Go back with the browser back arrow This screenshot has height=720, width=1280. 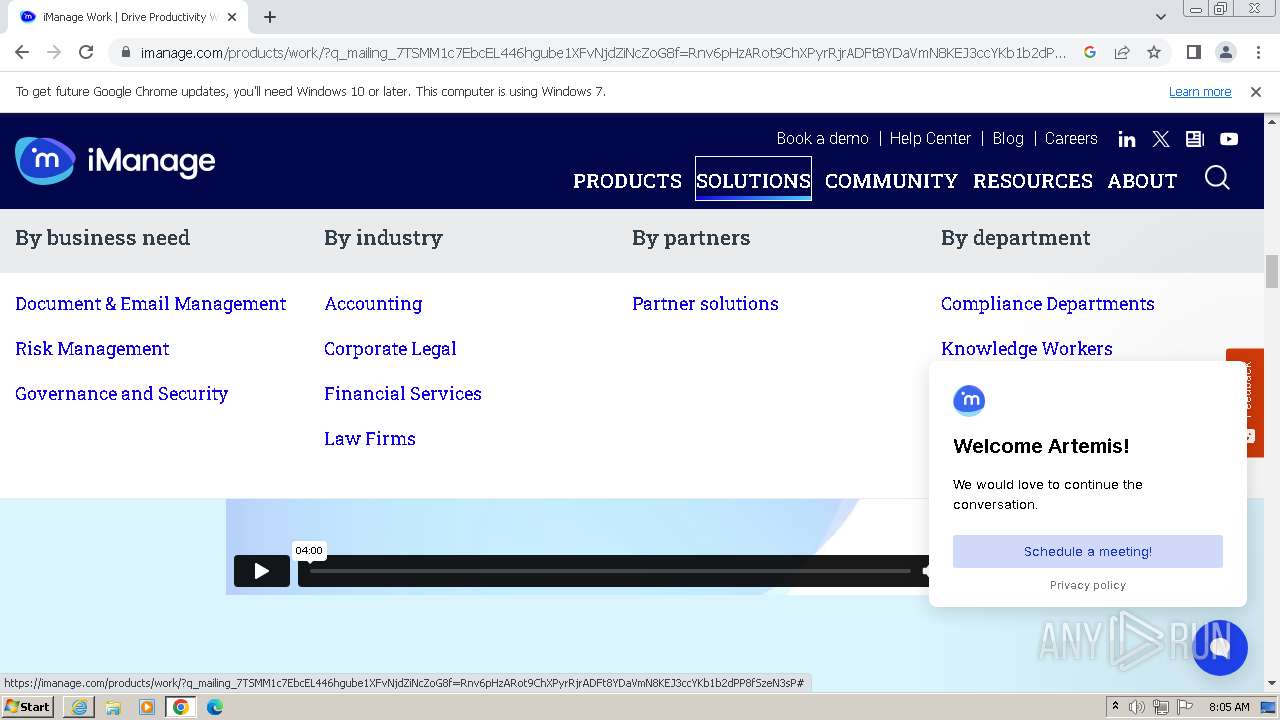(22, 52)
